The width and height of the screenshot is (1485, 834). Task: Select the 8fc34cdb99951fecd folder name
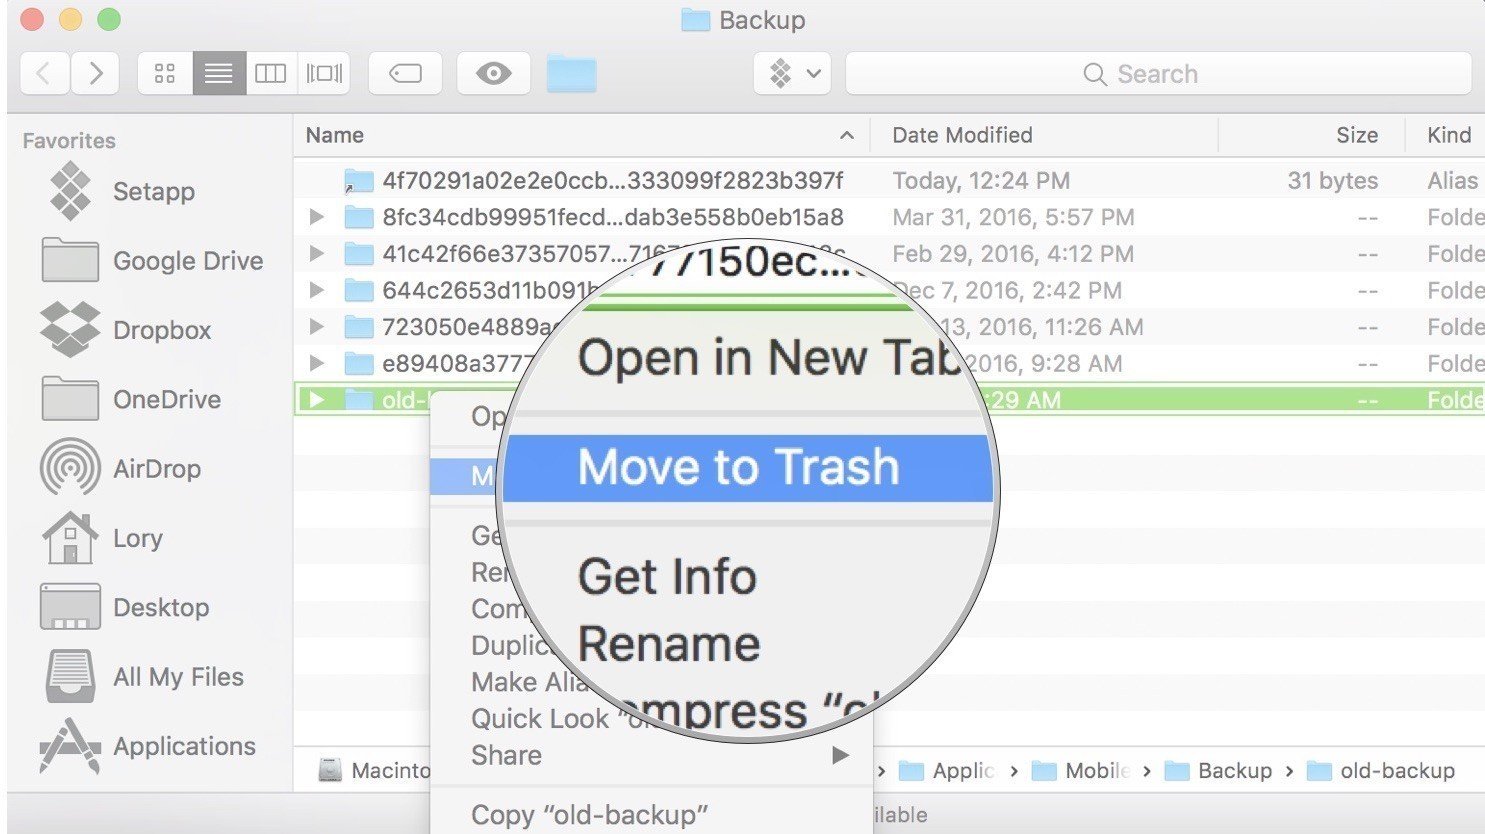[613, 217]
